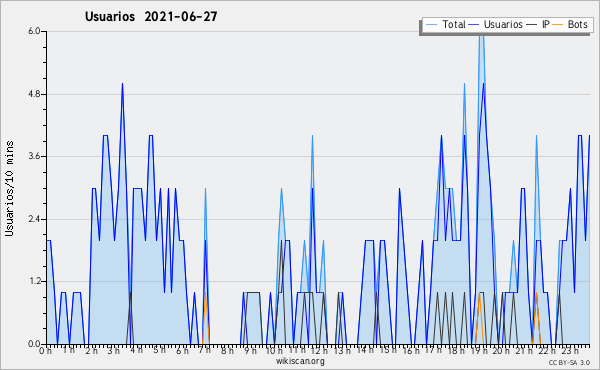Click the '14 h' x-axis label
Image resolution: width=600 pixels, height=370 pixels.
tap(365, 350)
